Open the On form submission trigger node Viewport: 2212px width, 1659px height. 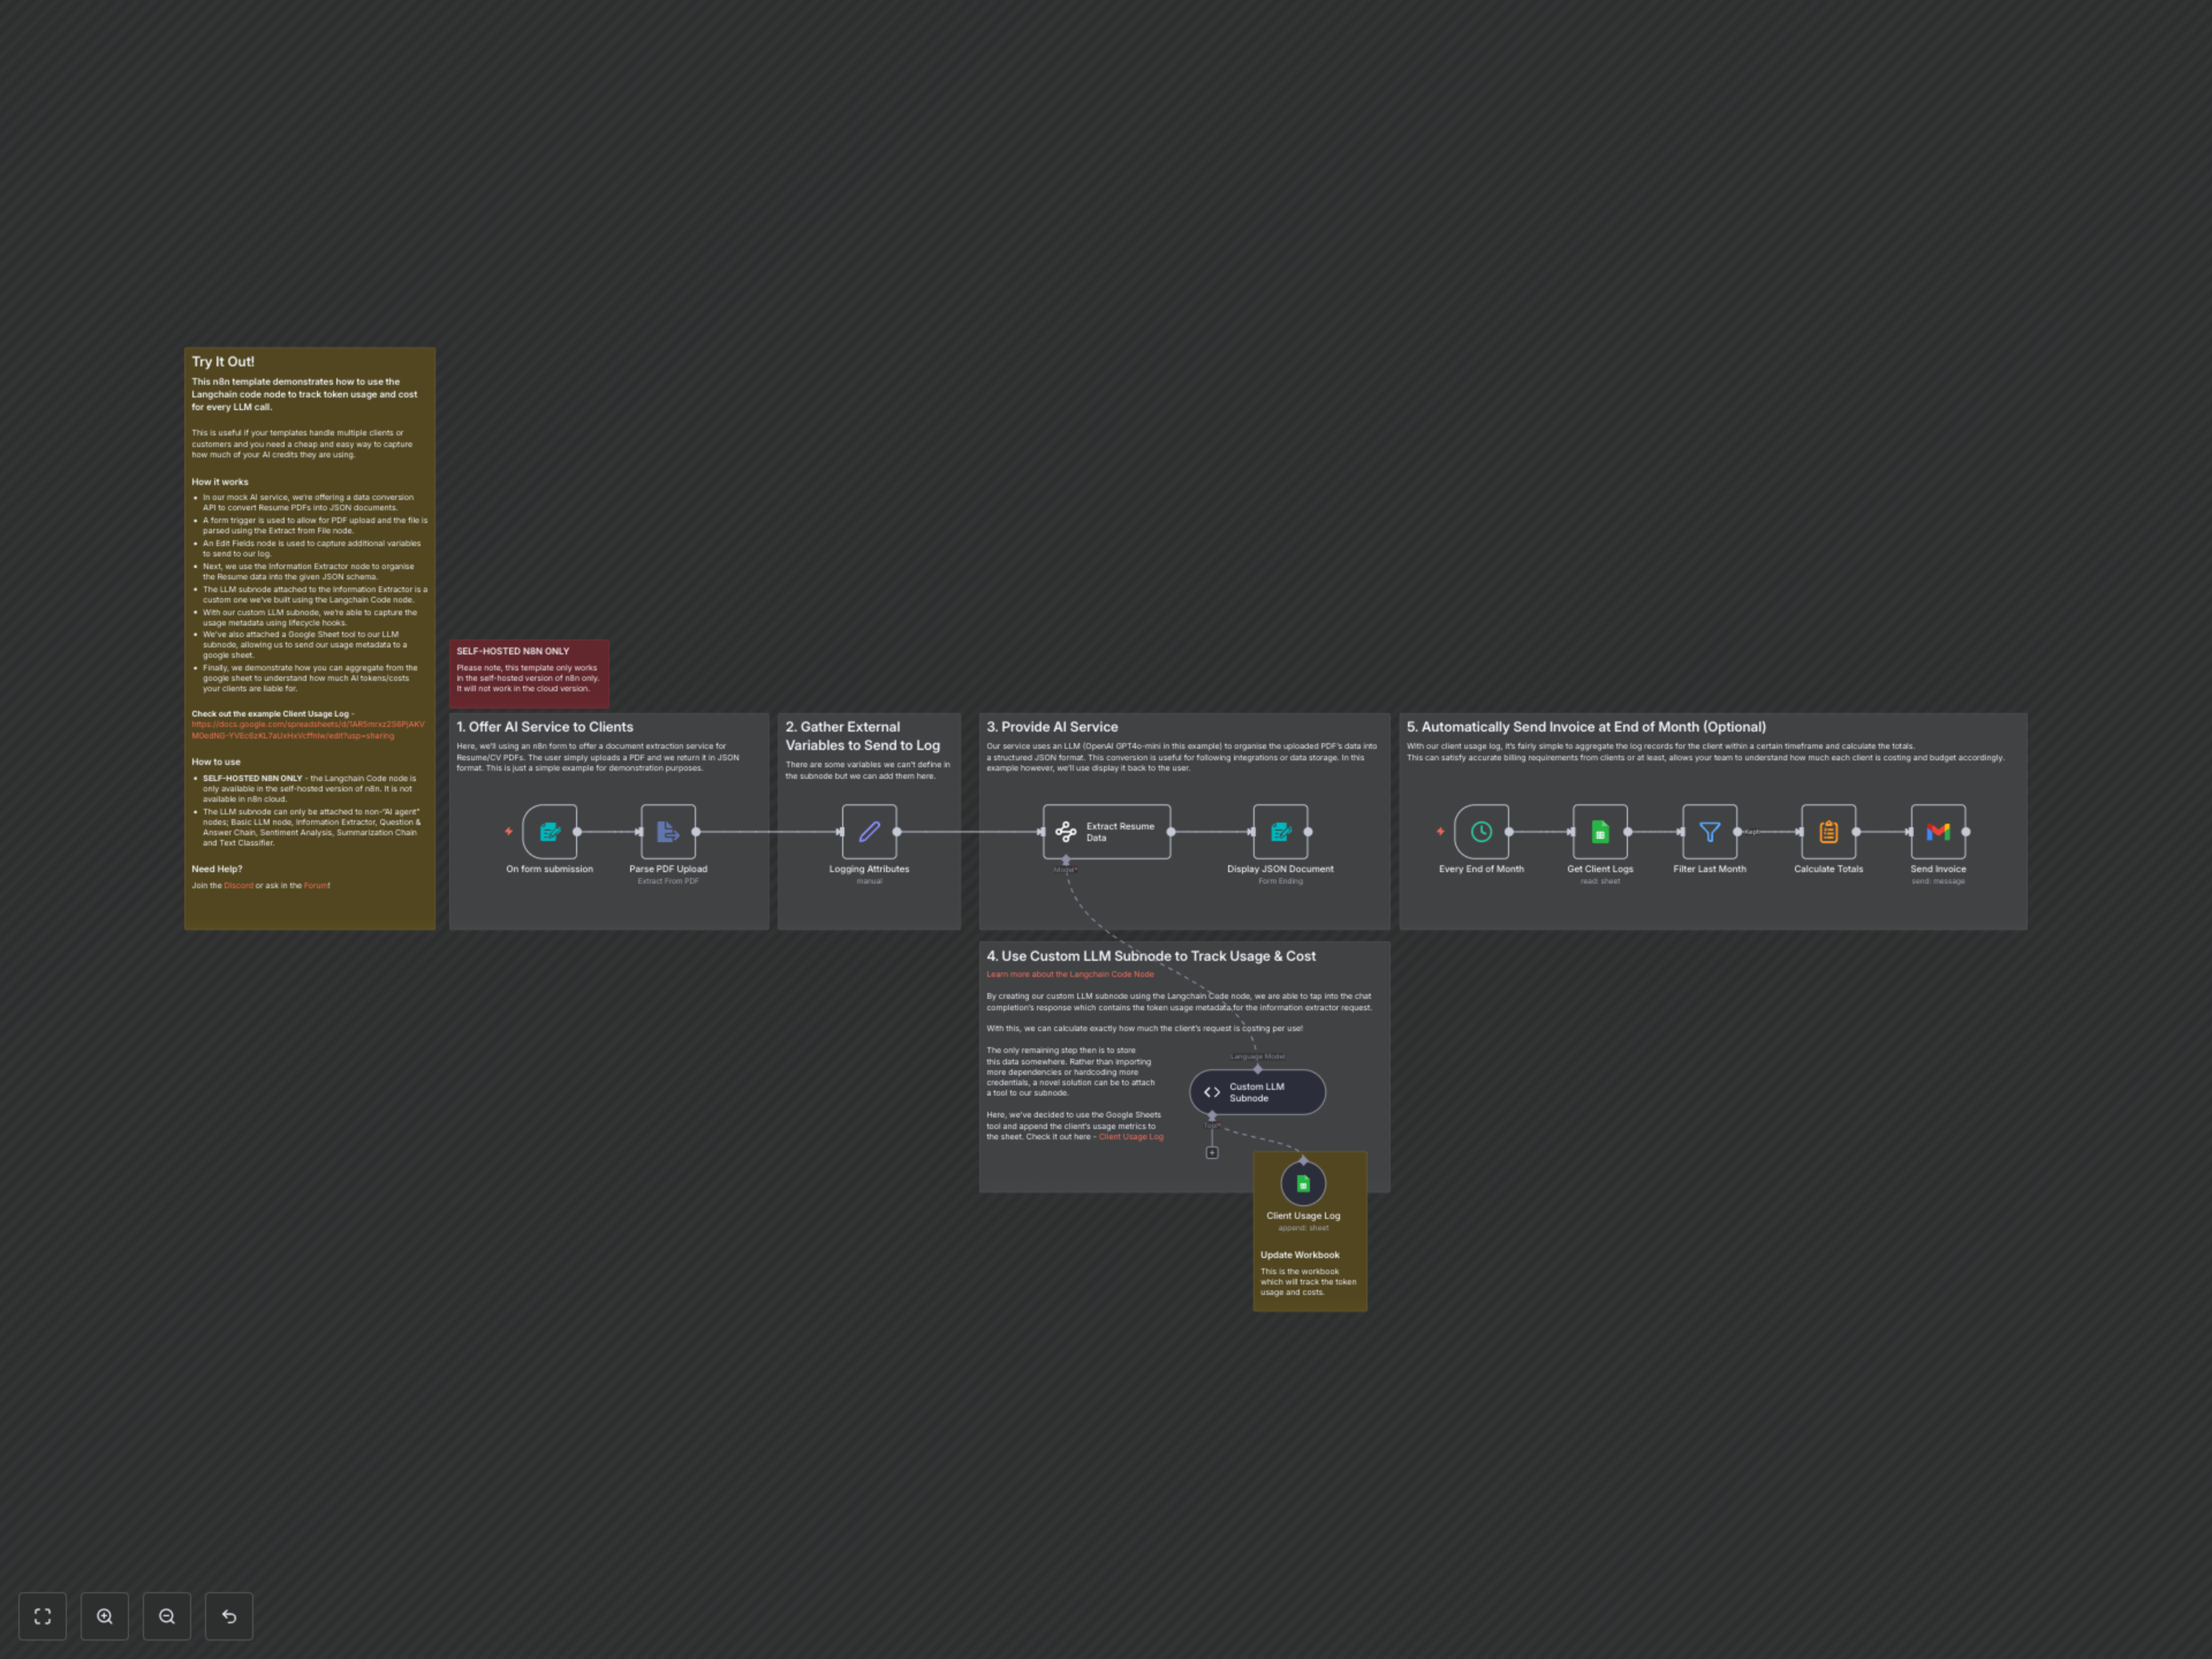click(x=549, y=831)
